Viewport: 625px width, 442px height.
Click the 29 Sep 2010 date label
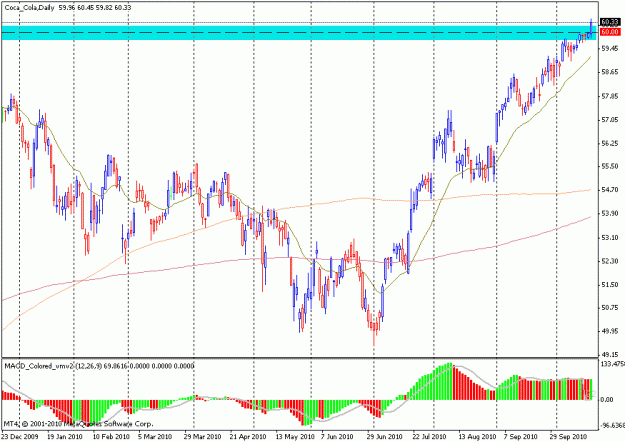pyautogui.click(x=568, y=437)
